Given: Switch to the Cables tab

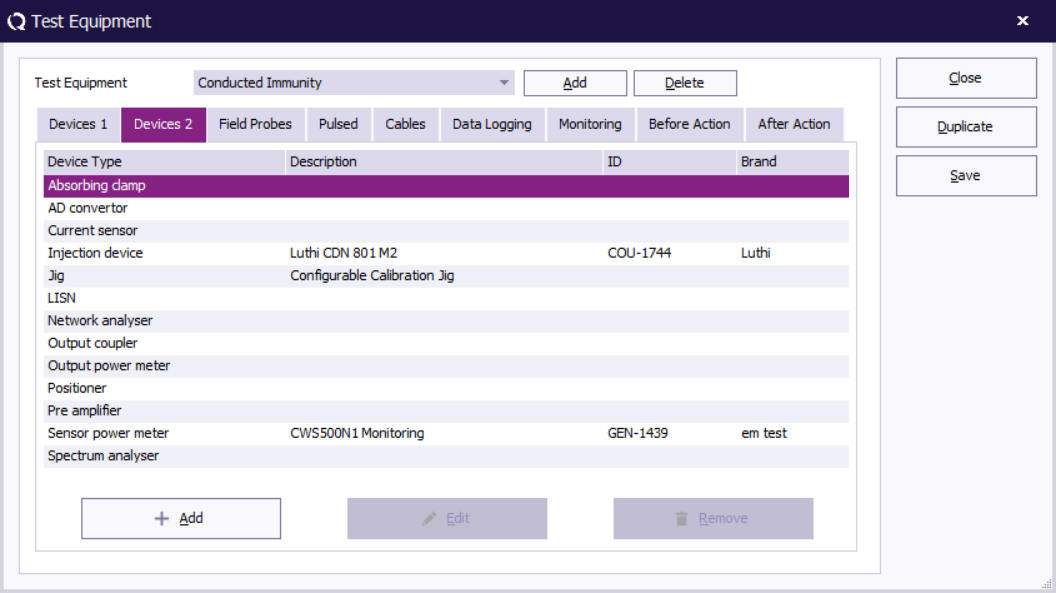Looking at the screenshot, I should tap(405, 125).
